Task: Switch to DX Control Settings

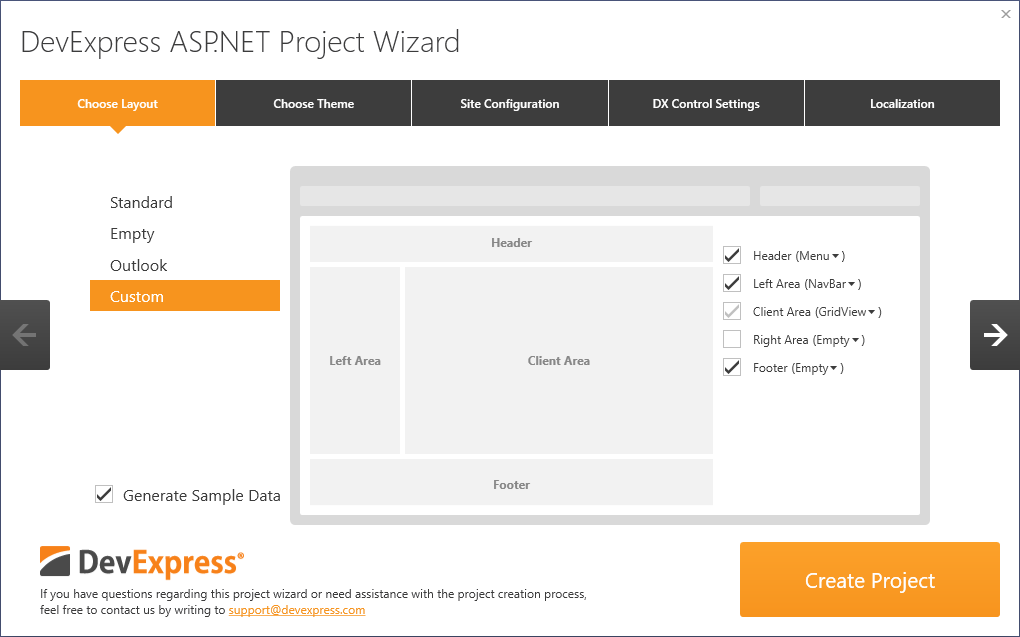Action: pyautogui.click(x=706, y=103)
